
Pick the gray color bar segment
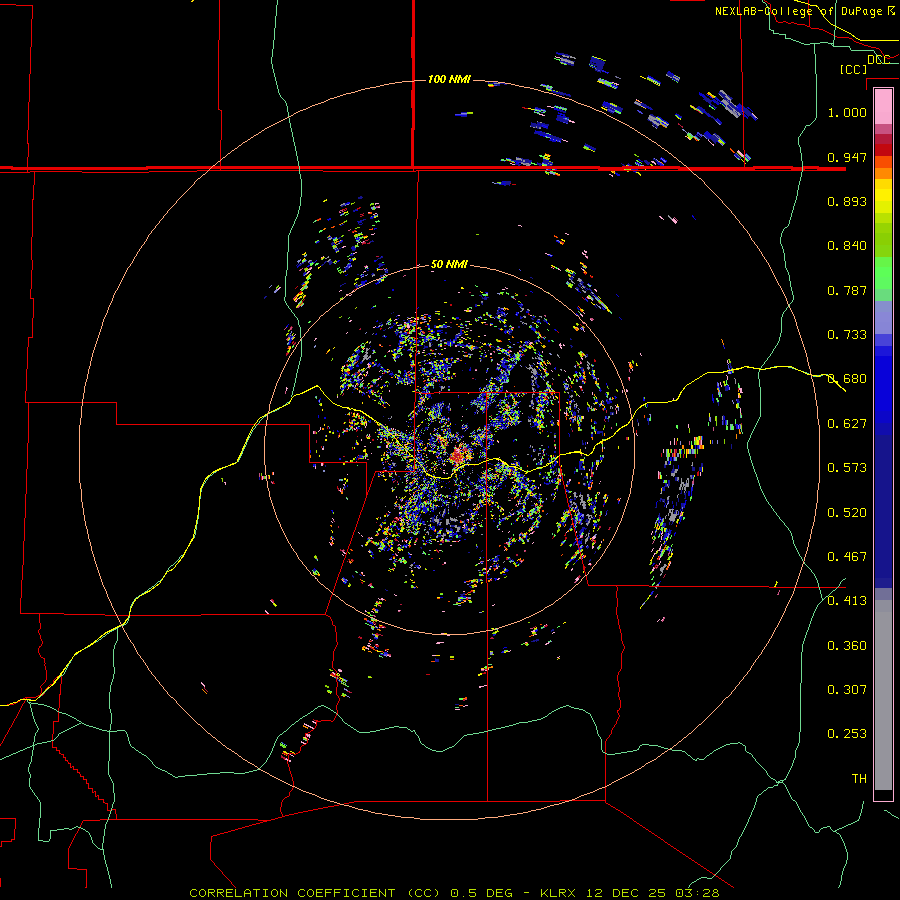click(x=883, y=695)
